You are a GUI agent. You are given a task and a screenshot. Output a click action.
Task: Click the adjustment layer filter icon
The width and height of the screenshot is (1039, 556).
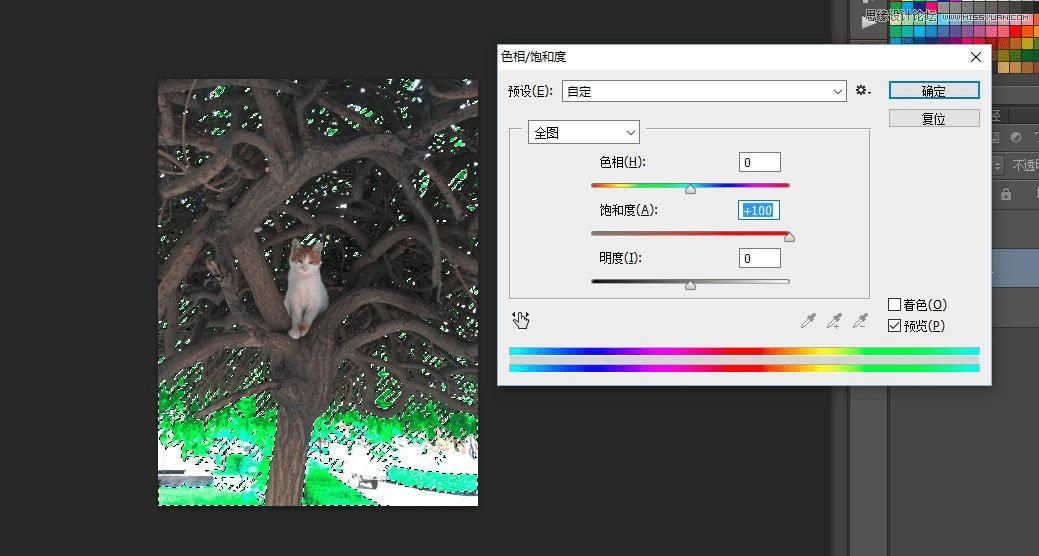point(1016,137)
